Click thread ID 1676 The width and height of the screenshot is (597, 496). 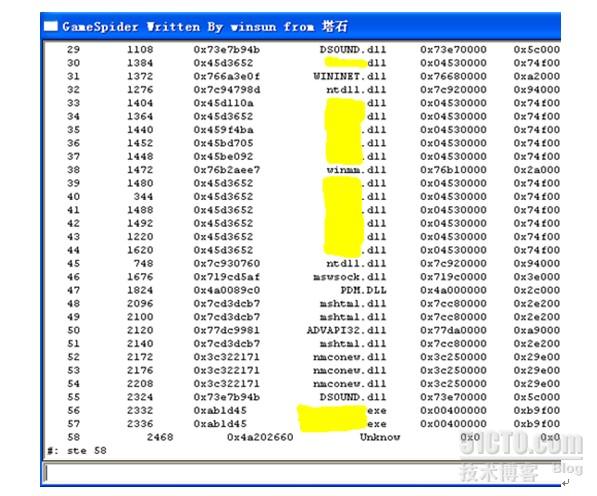[140, 277]
